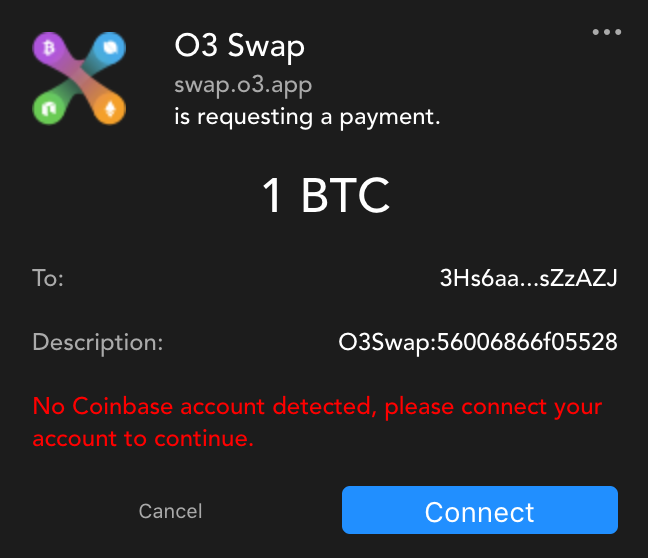Viewport: 648px width, 558px height.
Task: Click the 1 BTC amount
Action: (326, 195)
